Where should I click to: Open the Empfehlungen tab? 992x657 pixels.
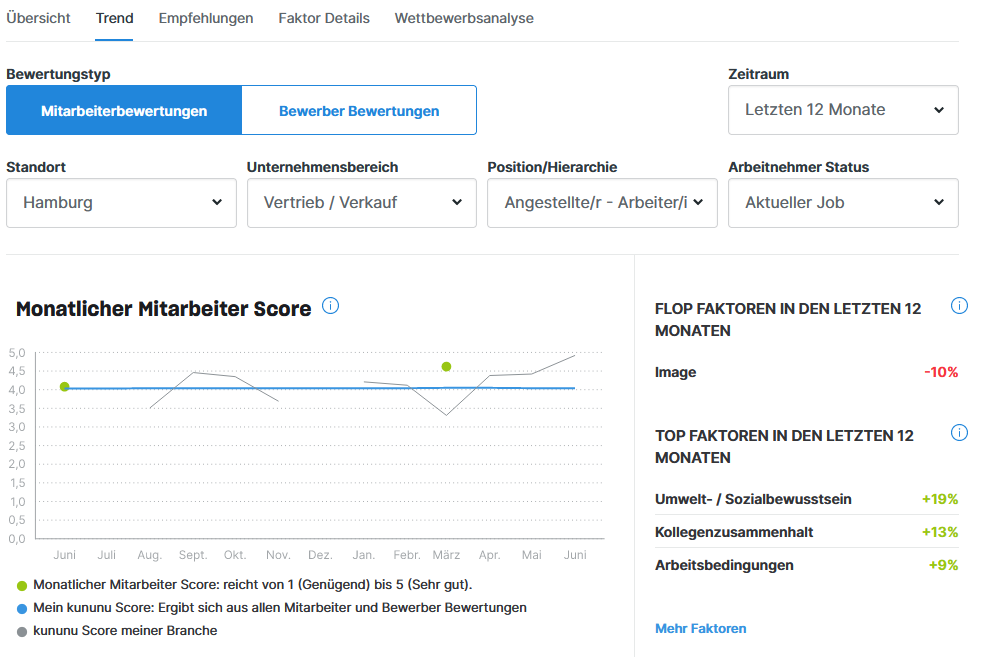click(206, 18)
